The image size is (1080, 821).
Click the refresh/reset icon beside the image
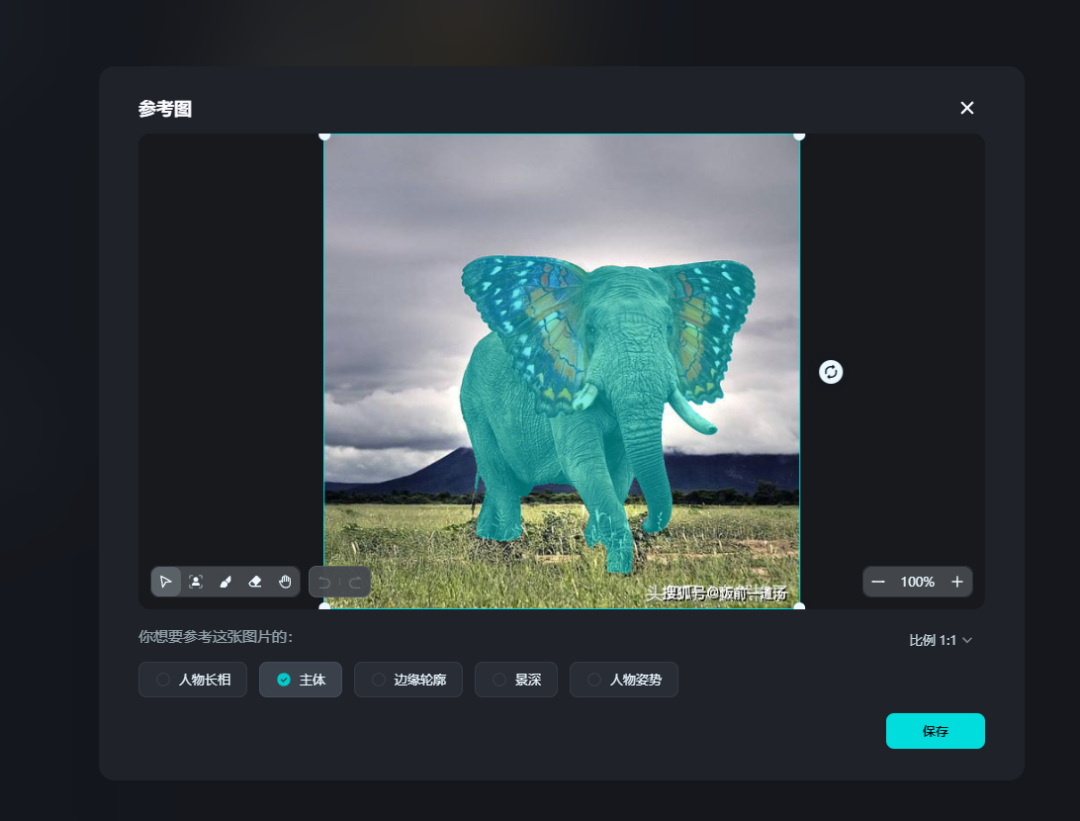(831, 371)
